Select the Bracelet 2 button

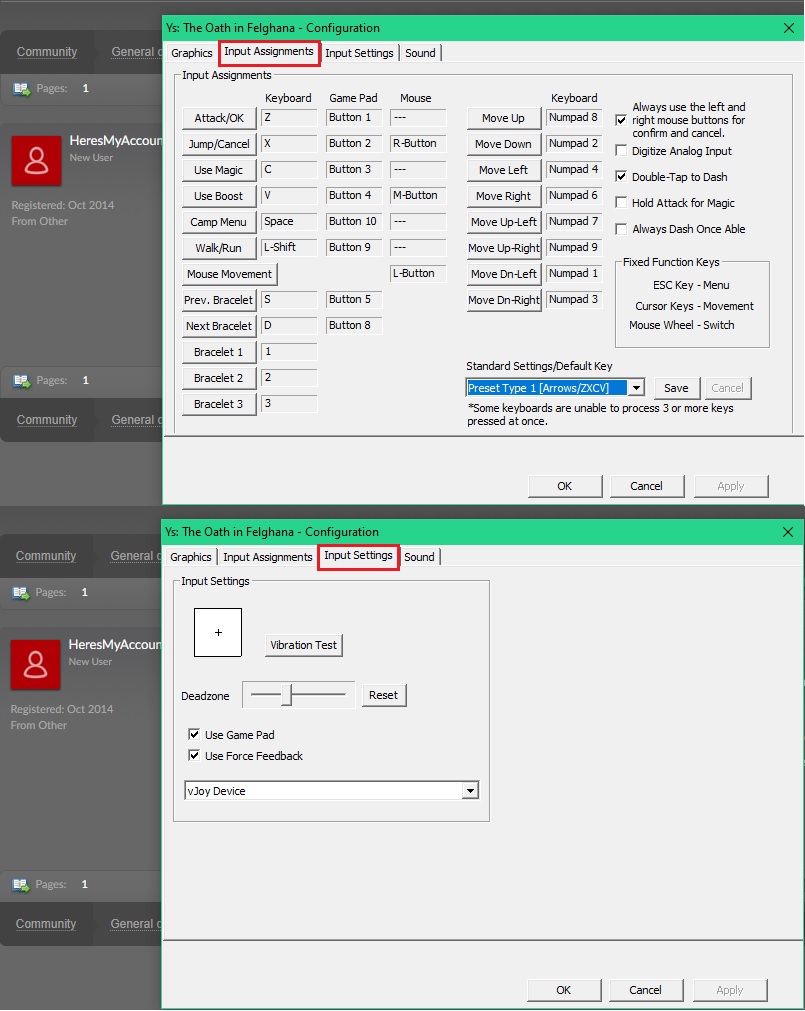(x=219, y=378)
